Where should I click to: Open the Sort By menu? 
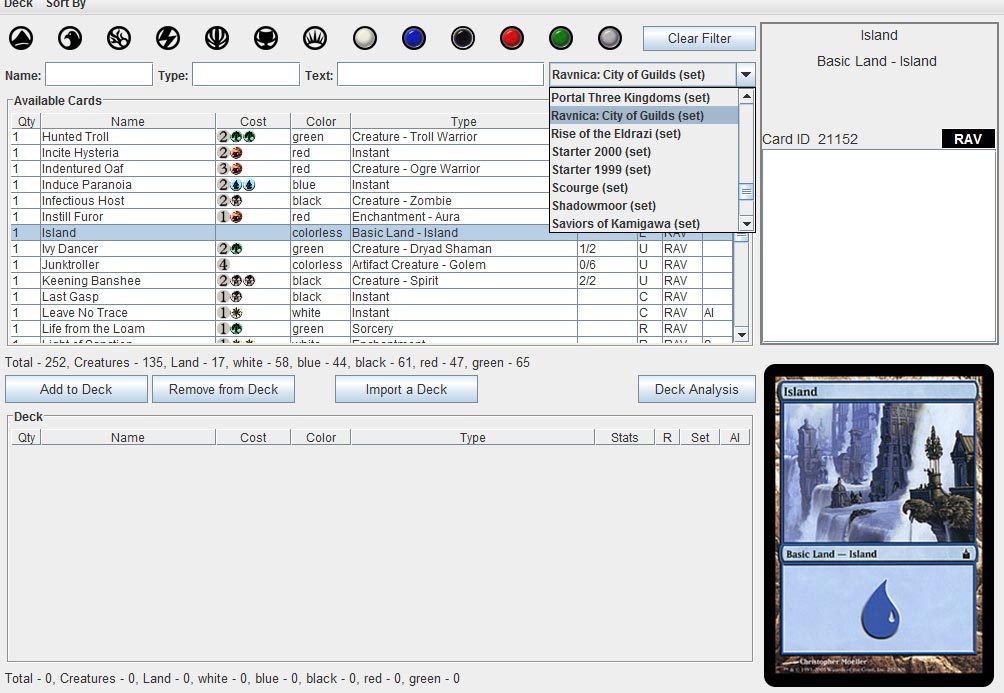coord(66,4)
